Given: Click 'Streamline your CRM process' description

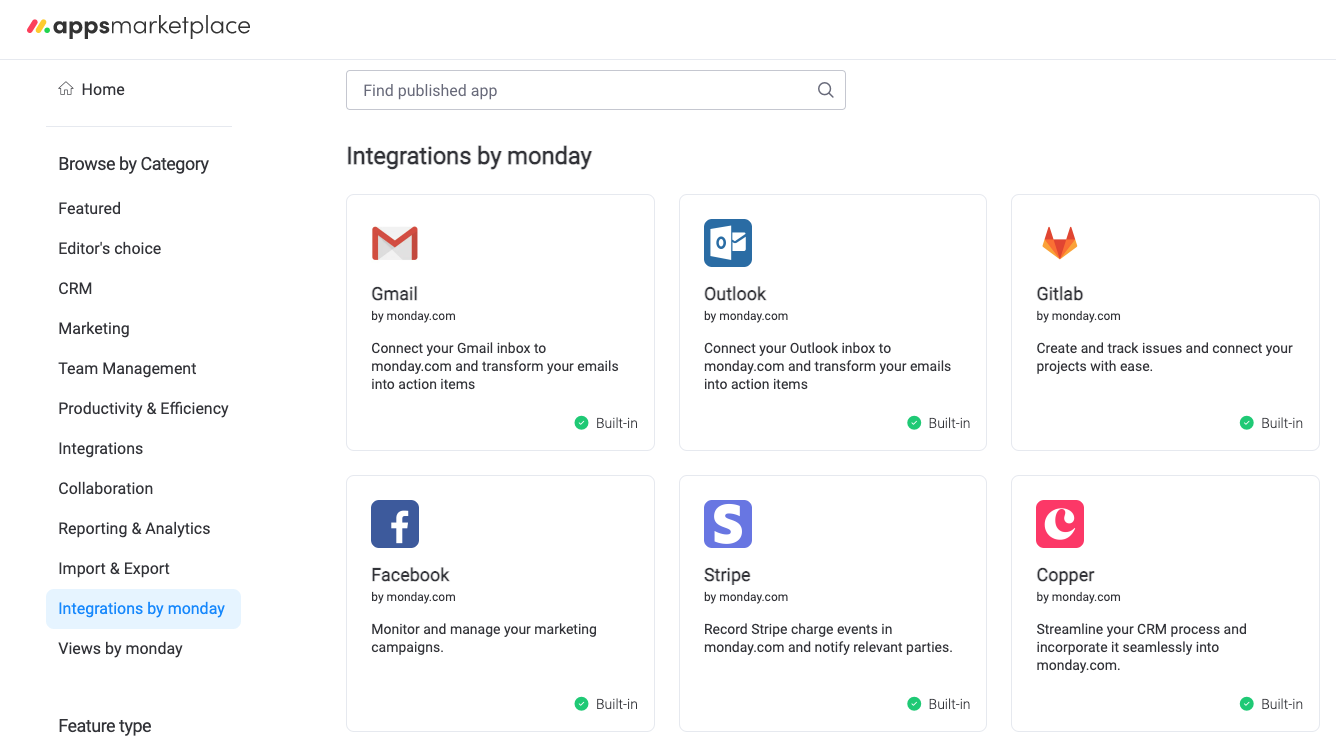Looking at the screenshot, I should click(1142, 647).
